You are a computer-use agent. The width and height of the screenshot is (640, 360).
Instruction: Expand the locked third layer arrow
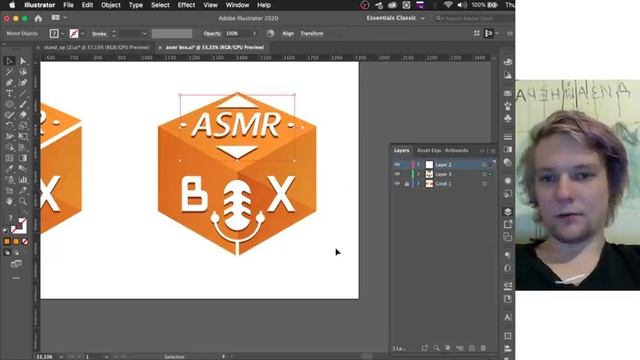(418, 184)
